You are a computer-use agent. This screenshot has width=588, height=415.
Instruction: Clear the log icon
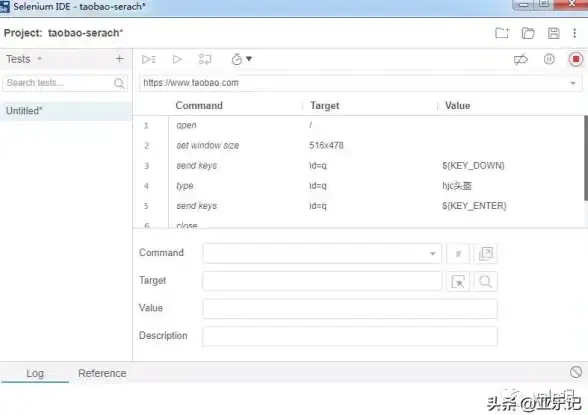point(576,372)
